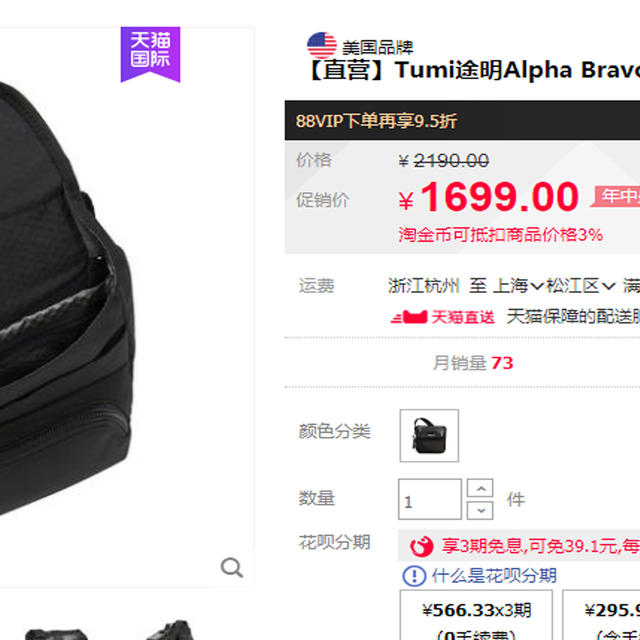Open the 上海 city dropdown

tap(518, 286)
